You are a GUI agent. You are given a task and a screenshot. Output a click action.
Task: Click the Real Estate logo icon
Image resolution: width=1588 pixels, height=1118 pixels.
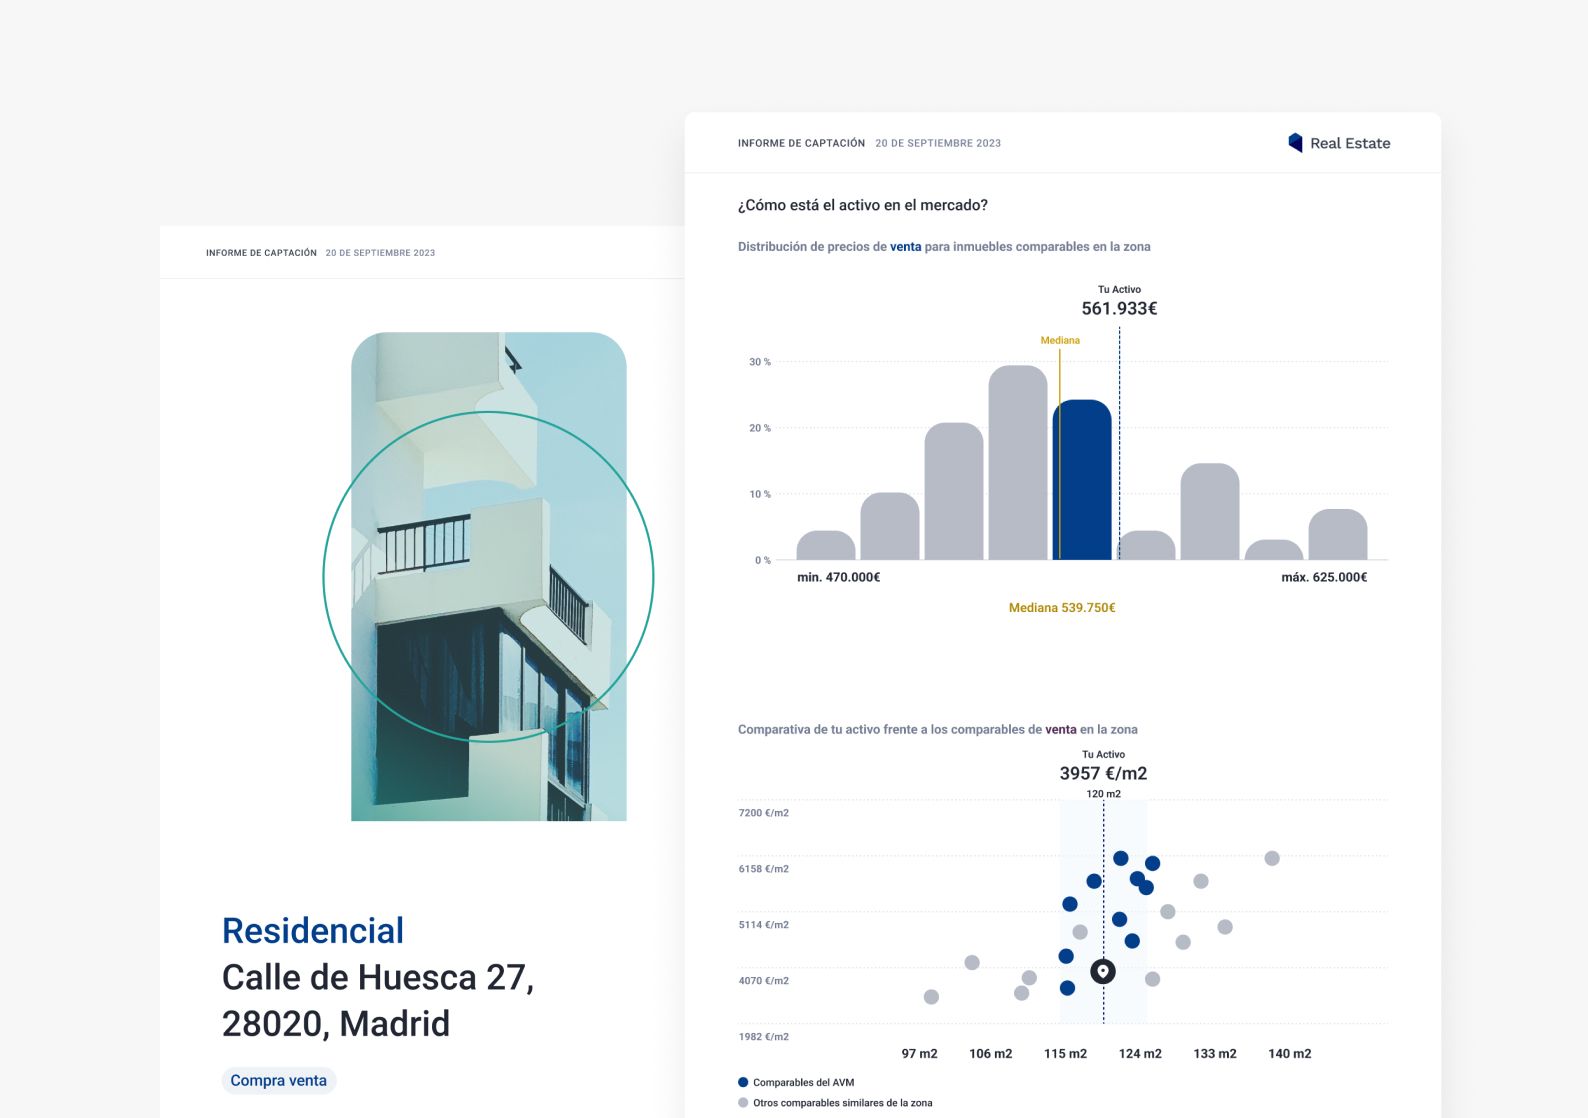(1295, 143)
